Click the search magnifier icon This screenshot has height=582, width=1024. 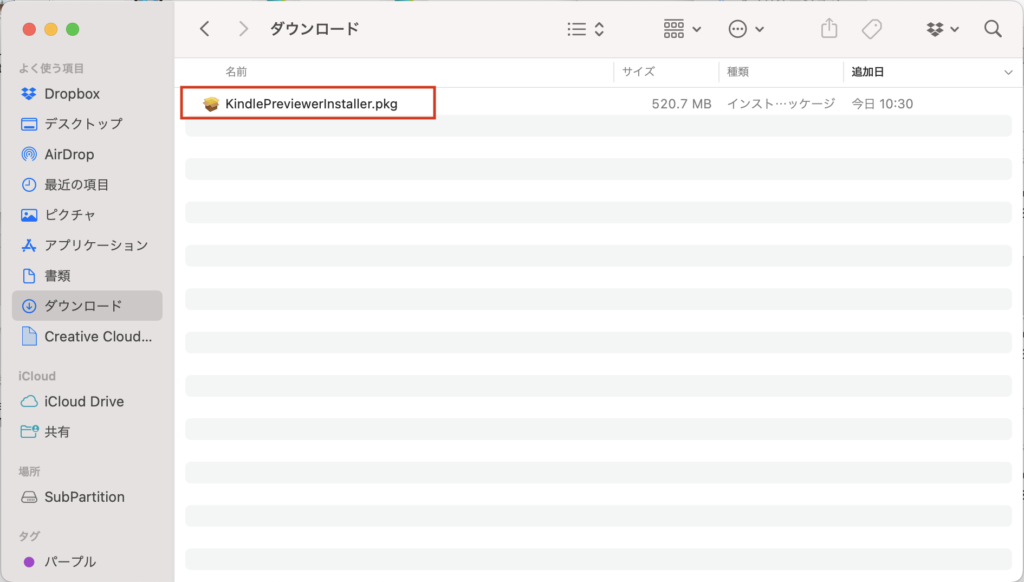(993, 29)
